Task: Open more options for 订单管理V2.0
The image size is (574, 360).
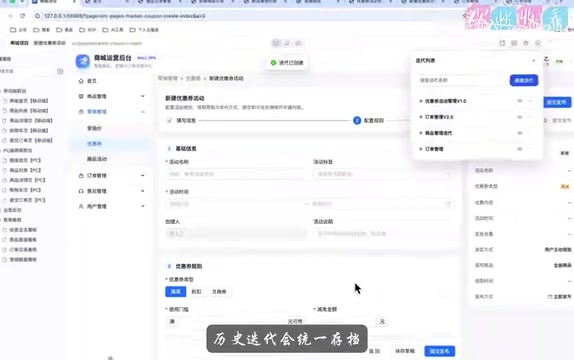Action: click(530, 117)
